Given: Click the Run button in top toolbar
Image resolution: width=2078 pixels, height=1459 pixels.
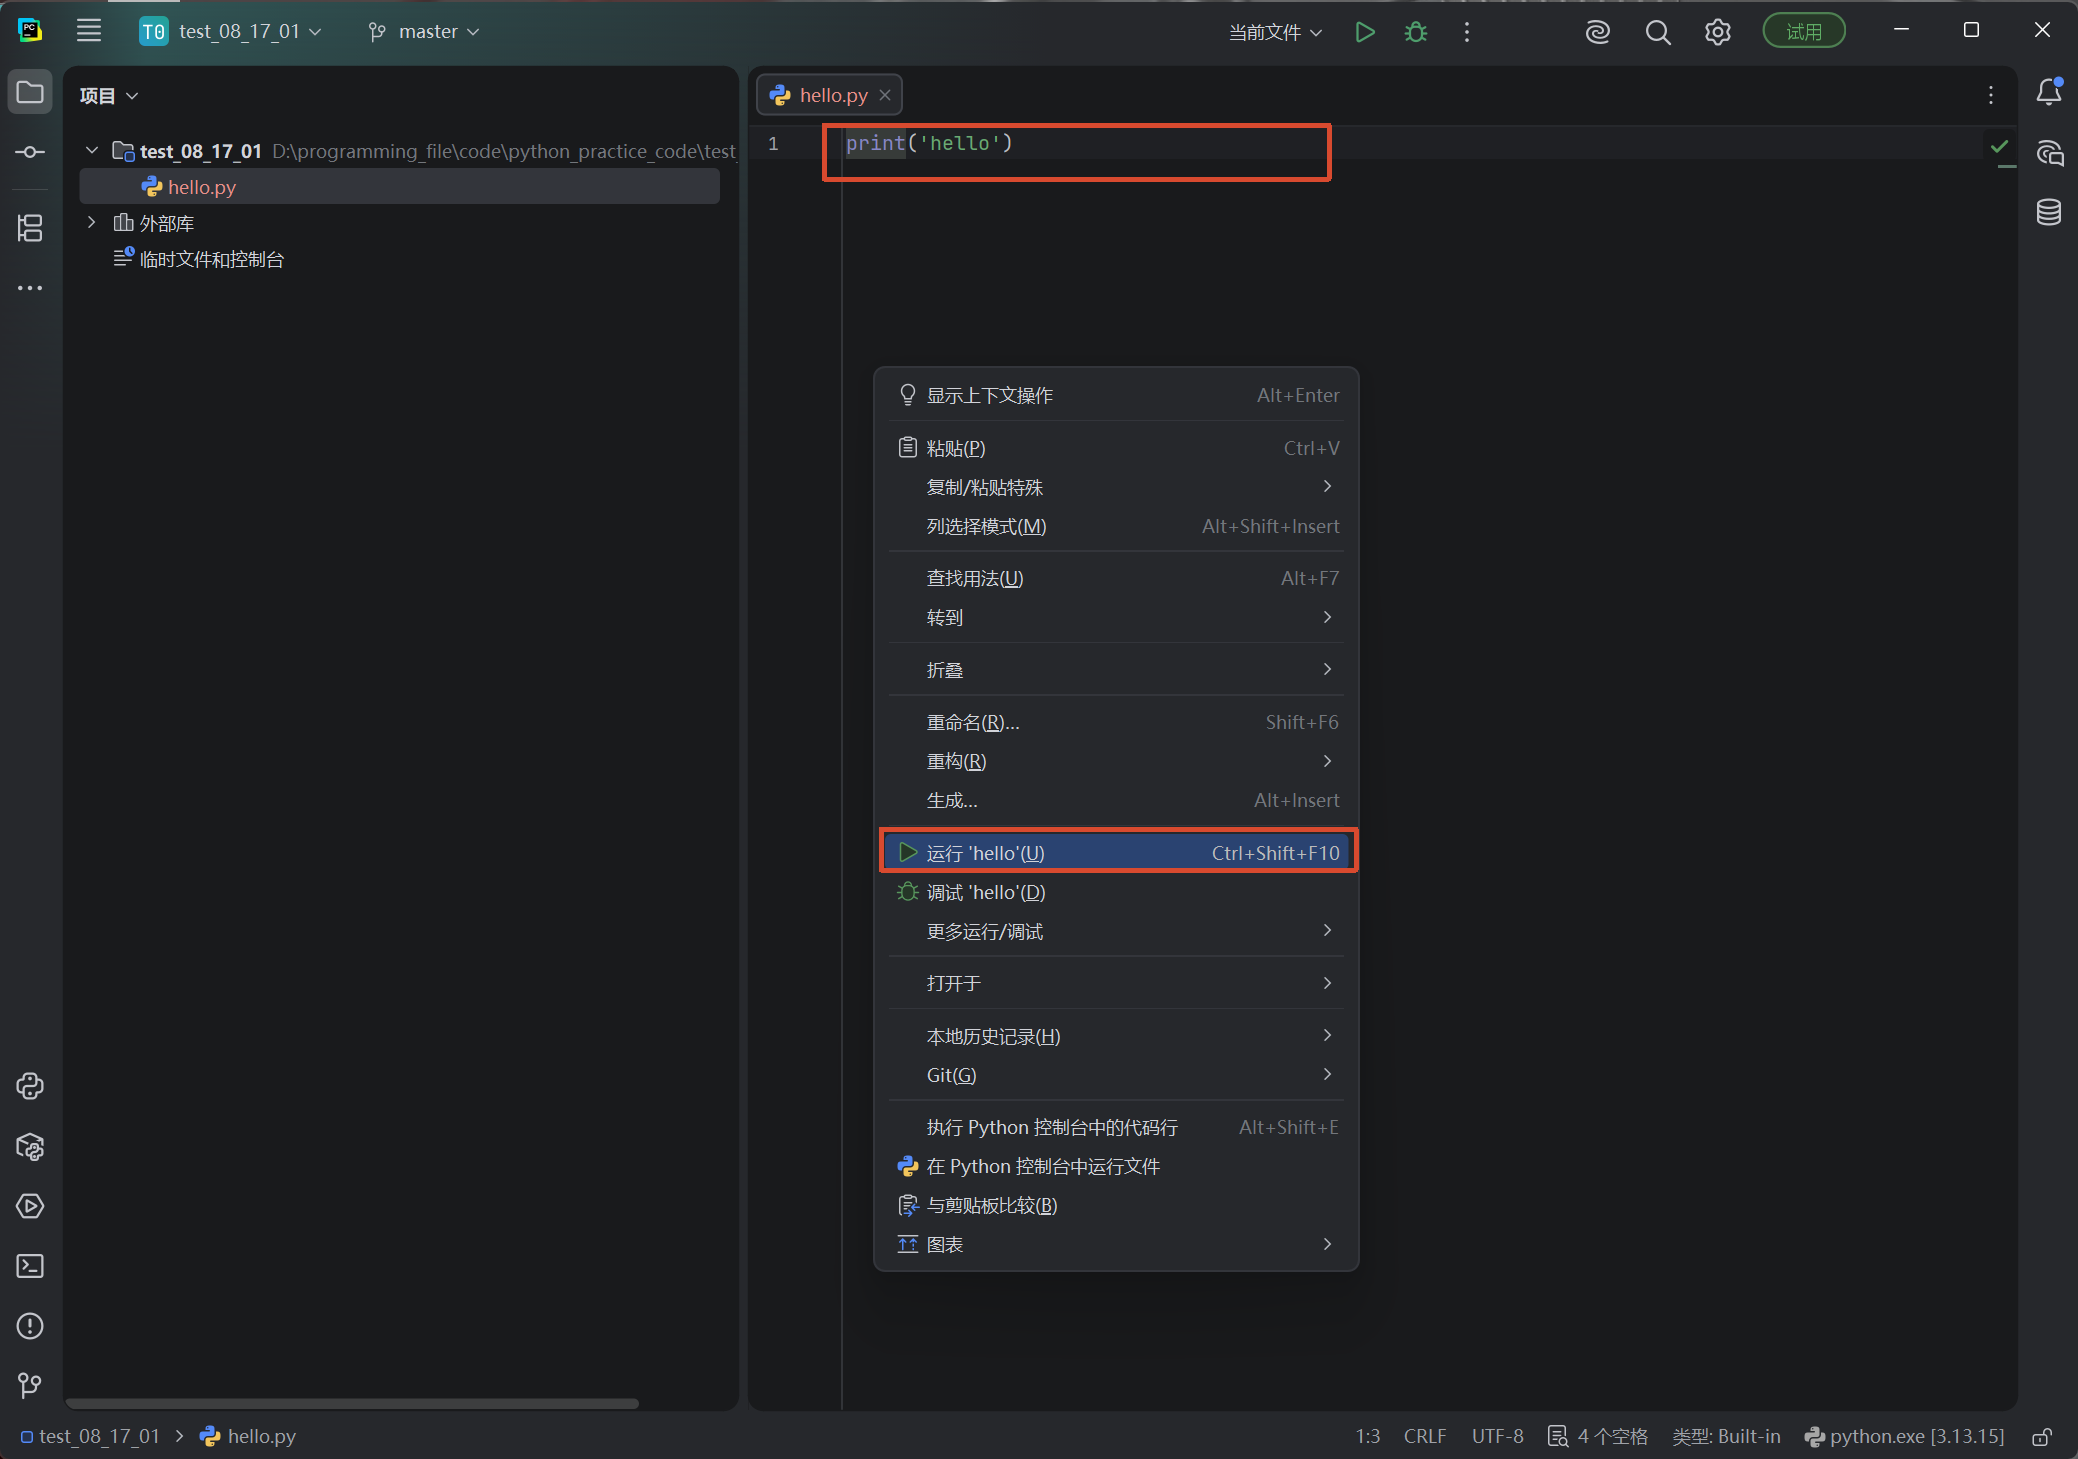Looking at the screenshot, I should coord(1364,32).
